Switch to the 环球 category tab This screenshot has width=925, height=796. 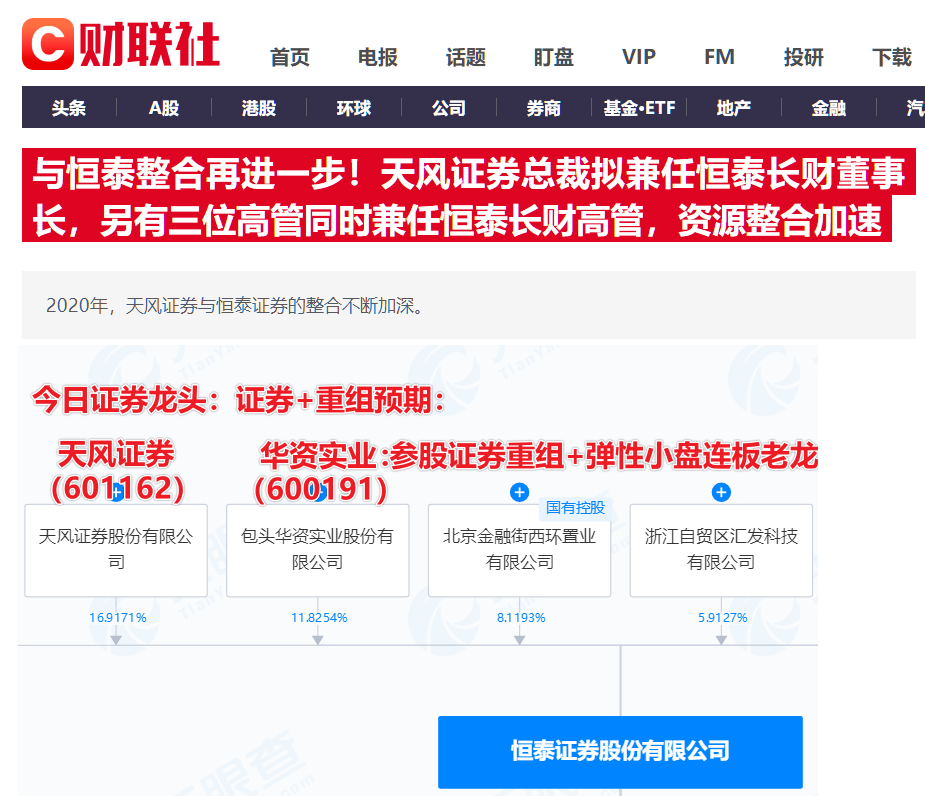353,107
